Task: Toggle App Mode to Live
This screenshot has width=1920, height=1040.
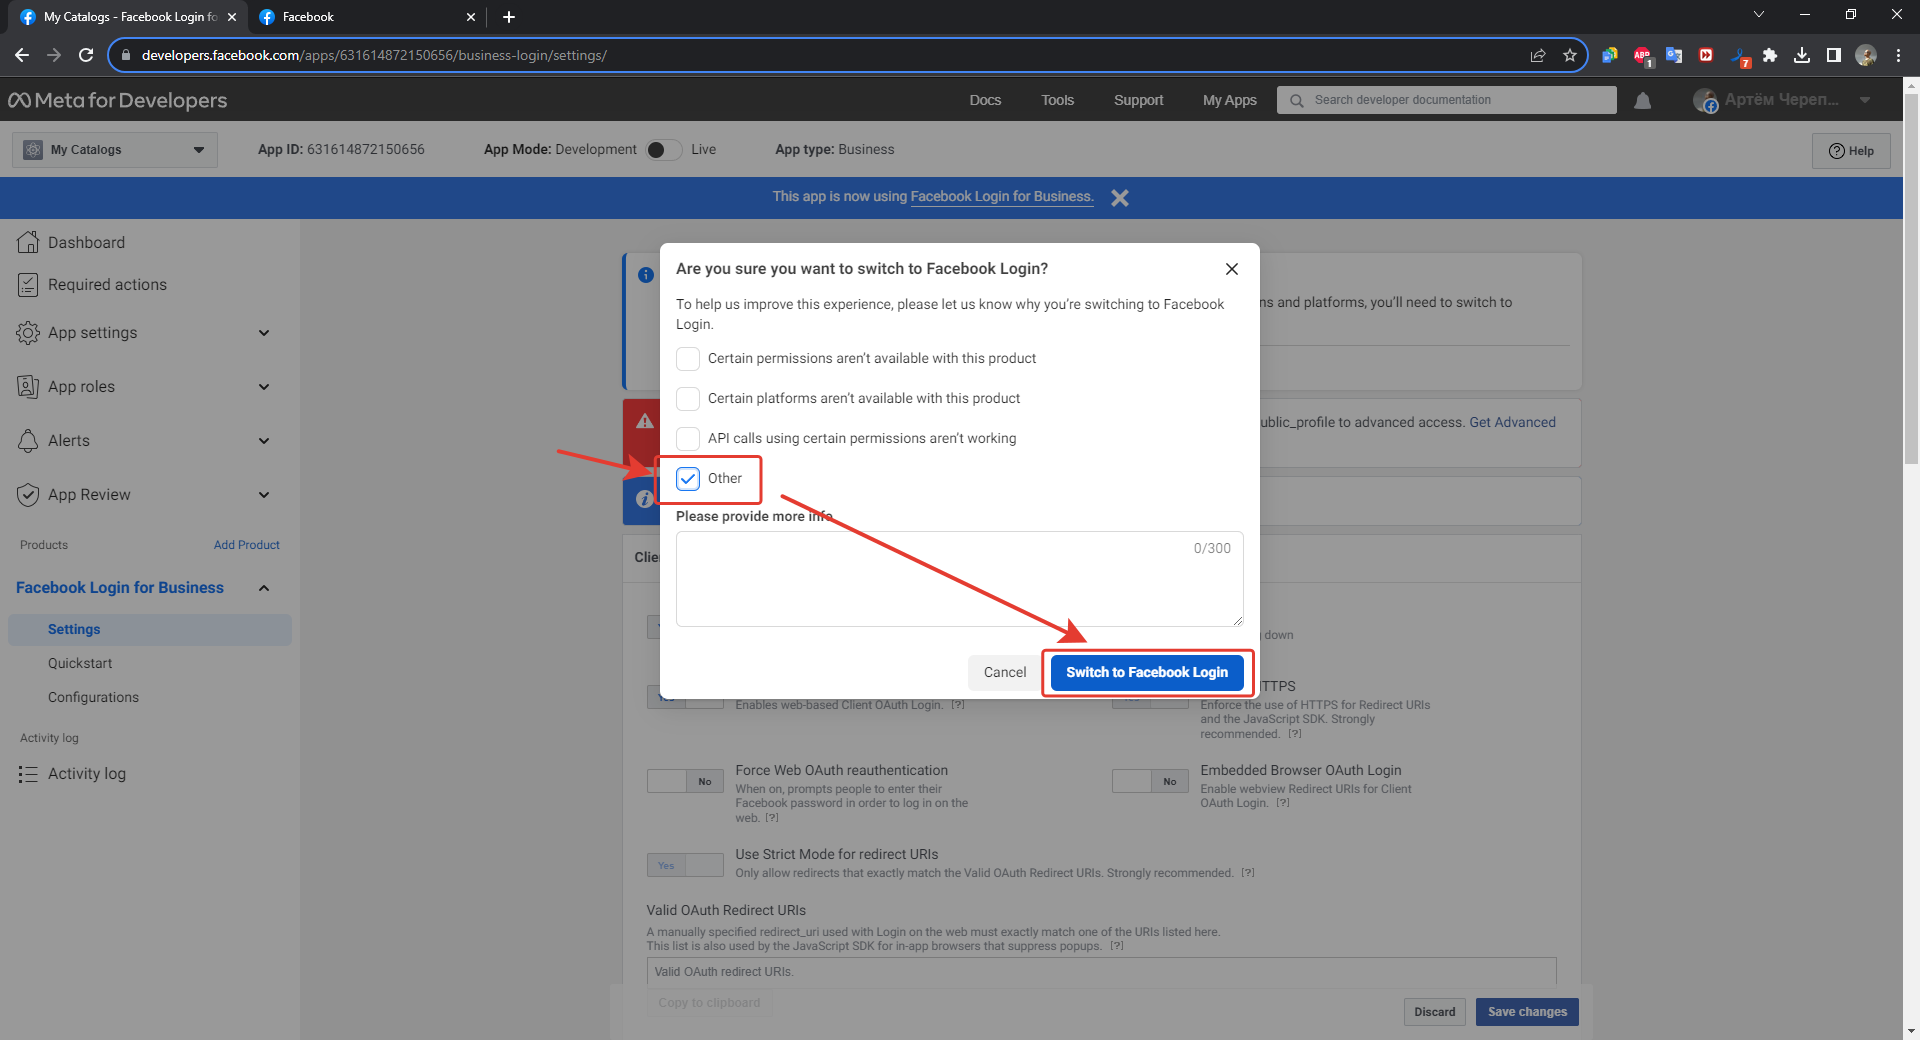Action: point(664,150)
